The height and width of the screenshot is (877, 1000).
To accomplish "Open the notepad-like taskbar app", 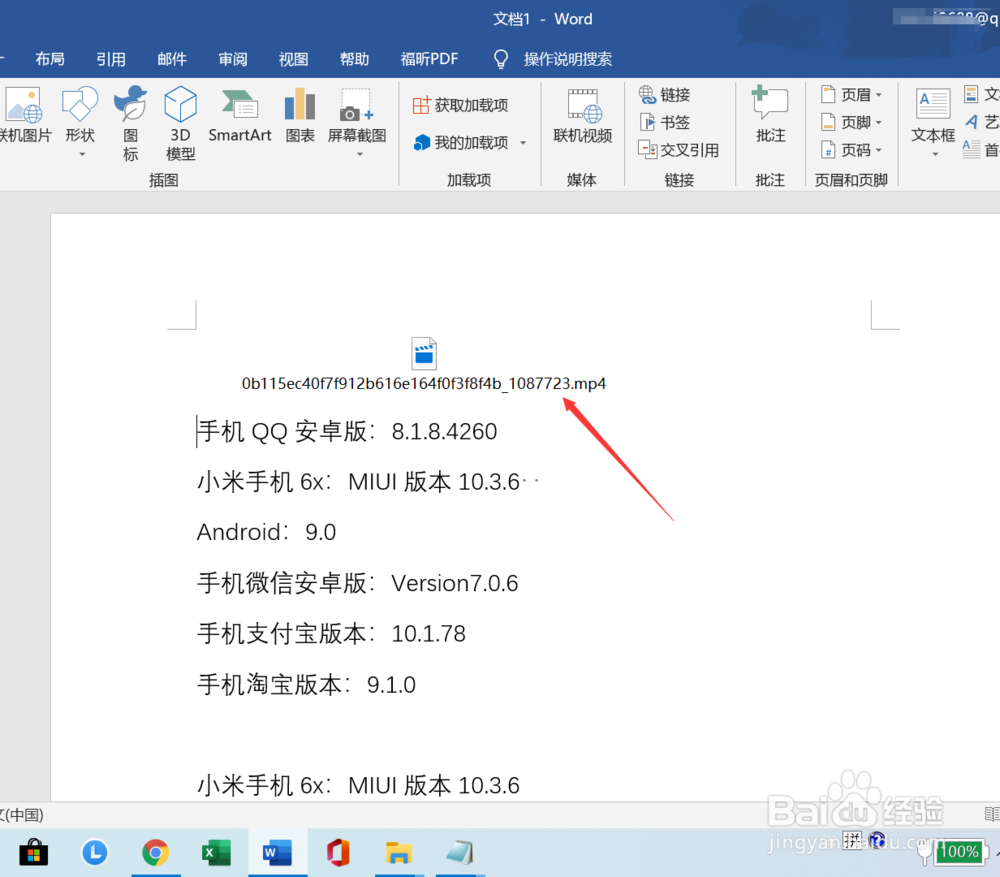I will coord(460,853).
